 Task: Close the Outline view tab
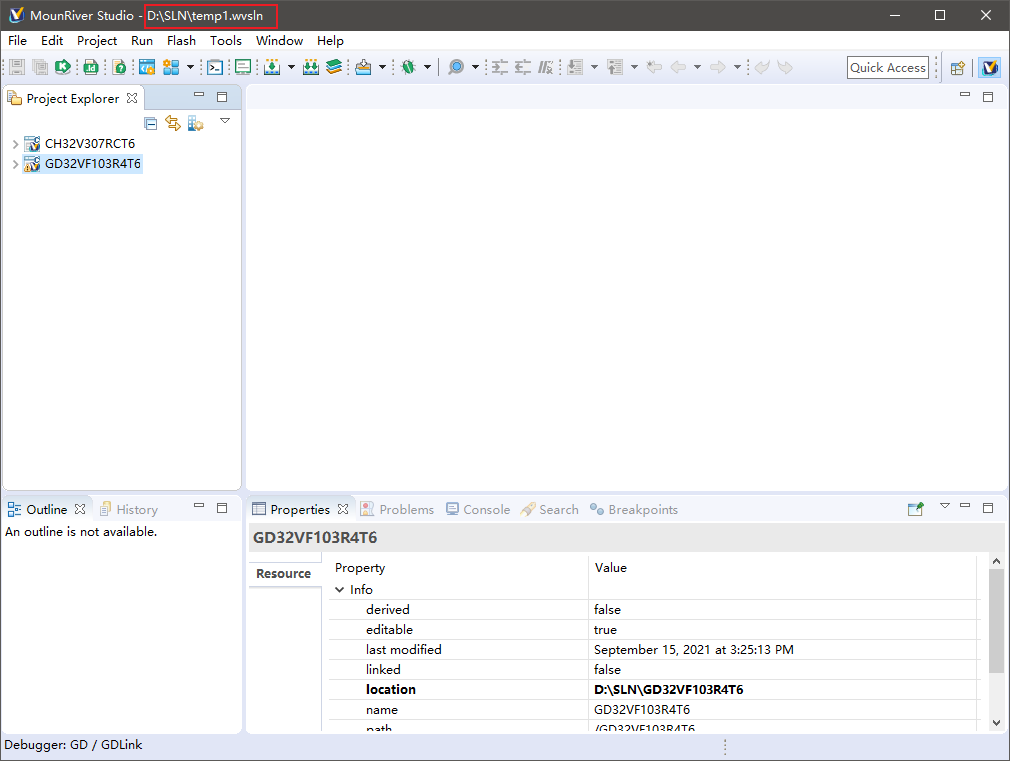(80, 509)
